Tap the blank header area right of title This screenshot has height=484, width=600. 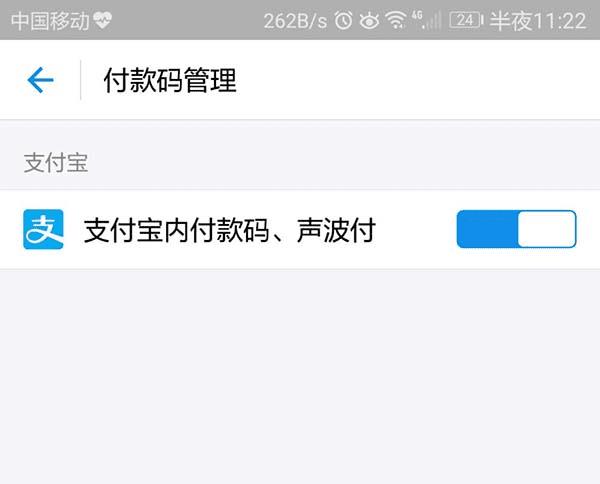[x=418, y=80]
